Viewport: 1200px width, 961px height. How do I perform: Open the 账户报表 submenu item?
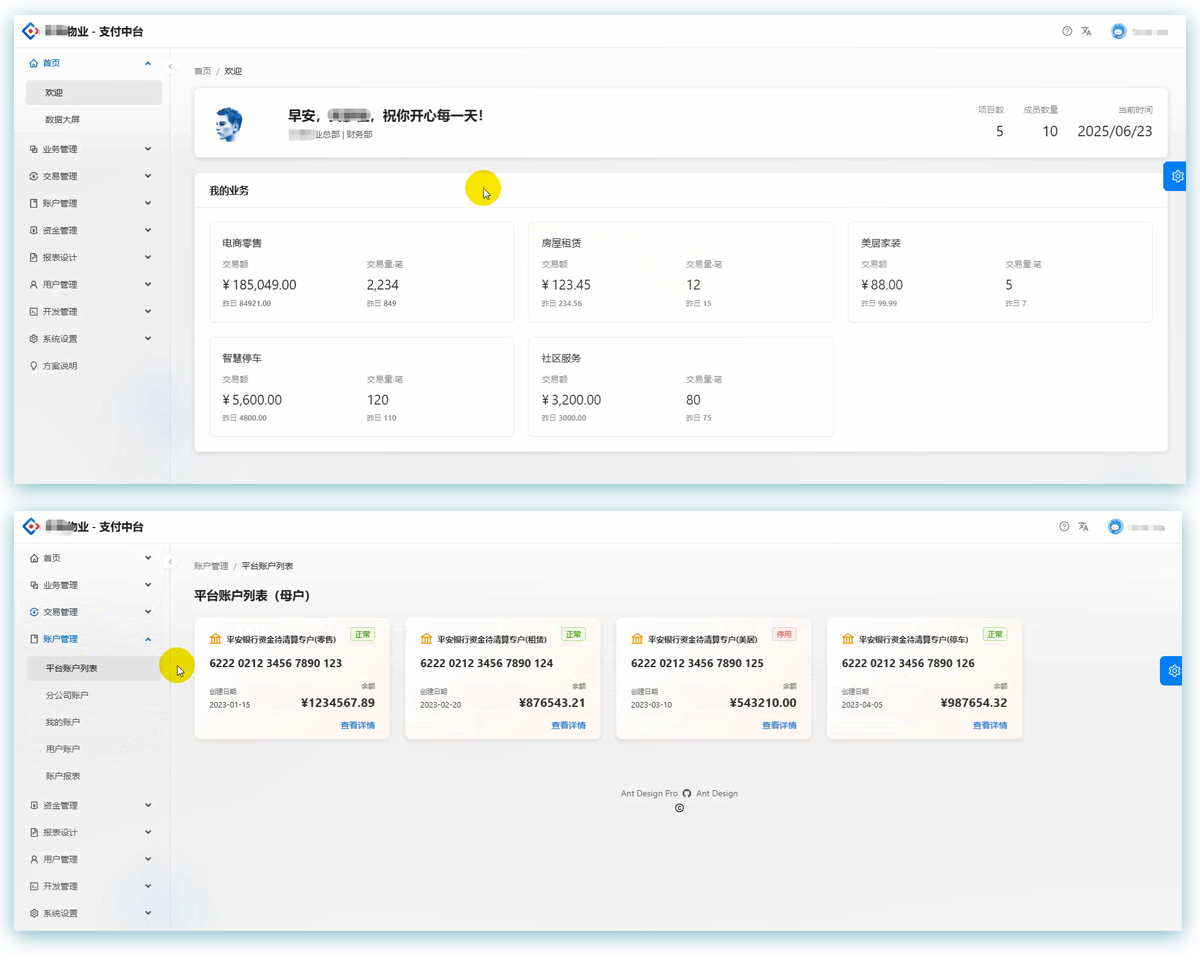93,776
